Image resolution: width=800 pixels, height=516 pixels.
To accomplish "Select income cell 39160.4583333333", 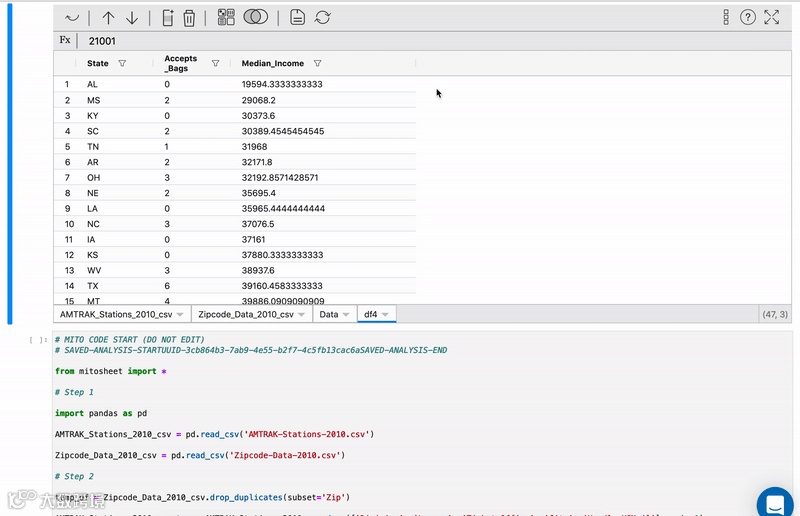I will pos(323,286).
